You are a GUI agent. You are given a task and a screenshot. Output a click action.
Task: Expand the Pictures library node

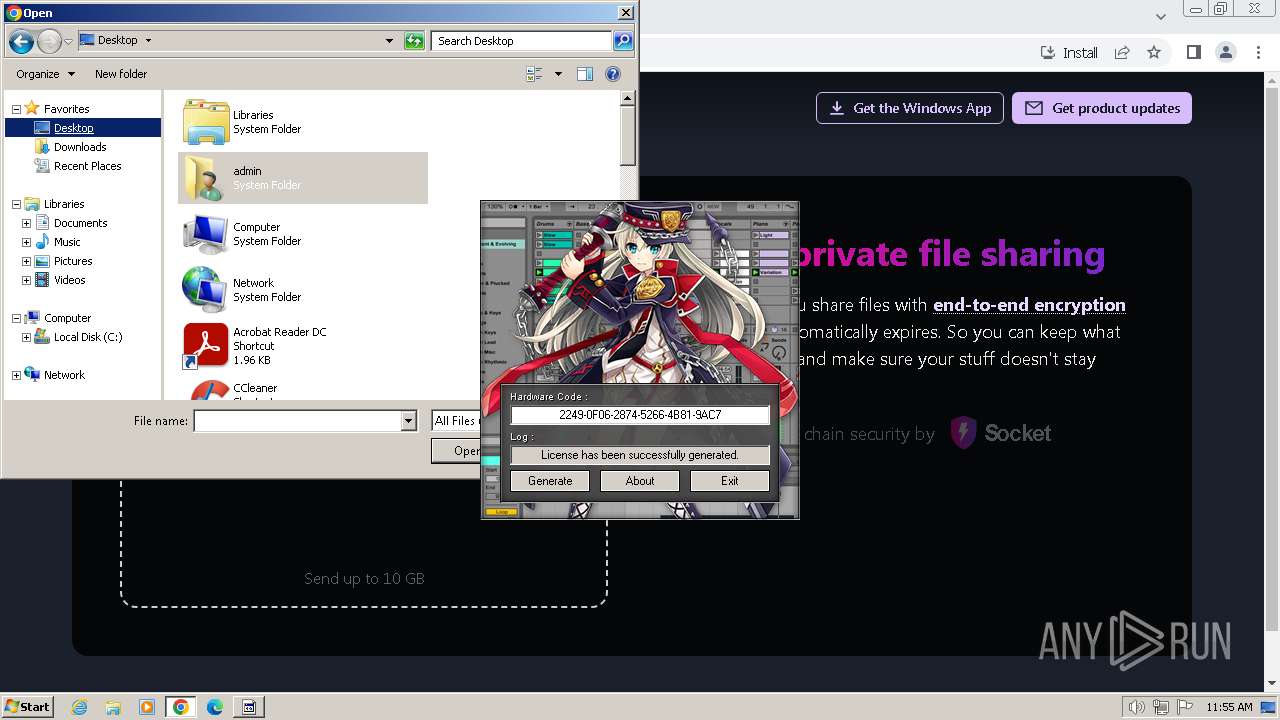pos(26,261)
